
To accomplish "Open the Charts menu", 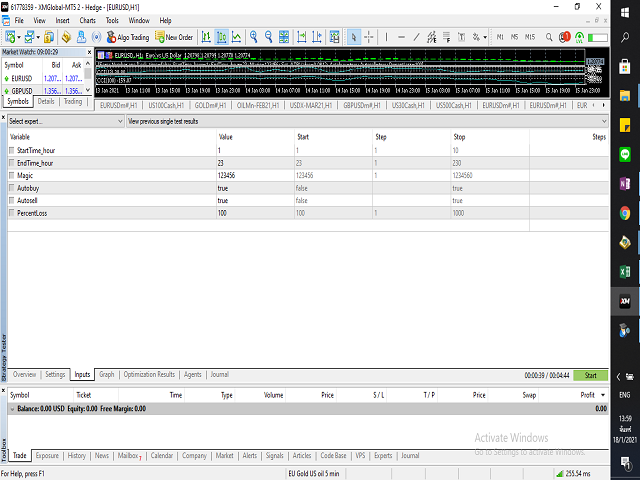I will [x=87, y=20].
